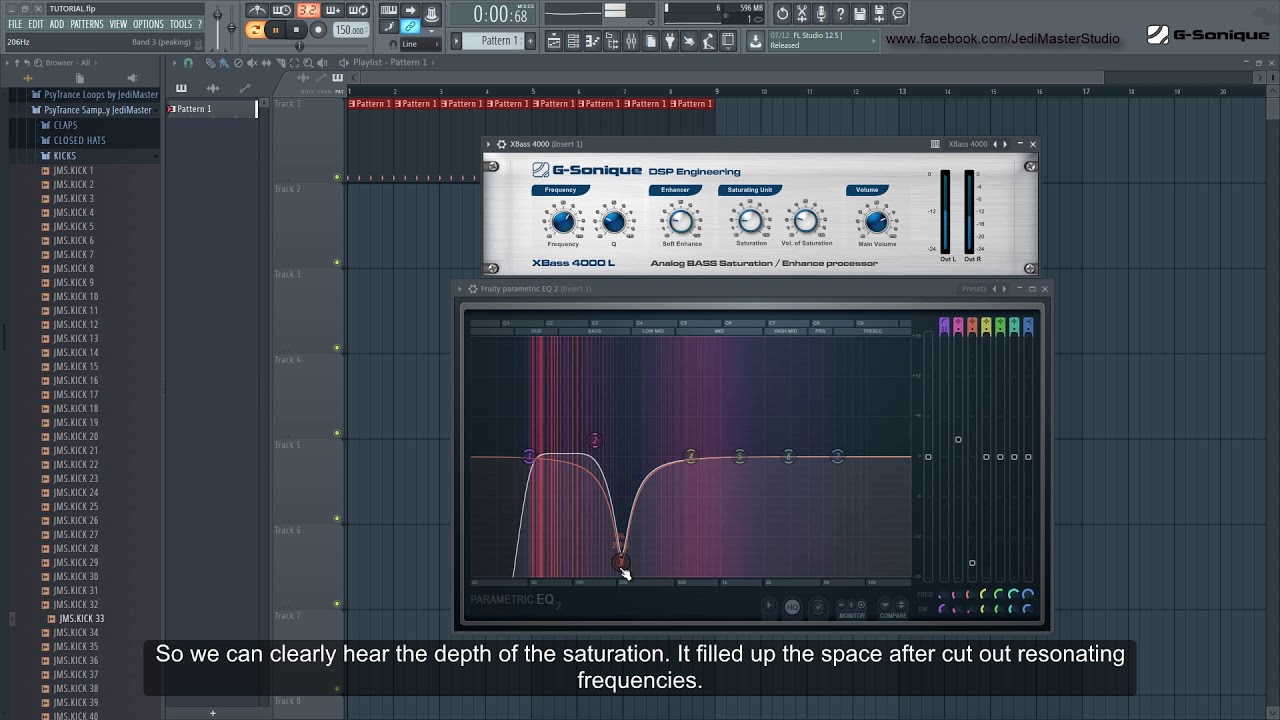Adjust the XBass 4000 Frequency knob
The width and height of the screenshot is (1280, 720).
click(562, 221)
